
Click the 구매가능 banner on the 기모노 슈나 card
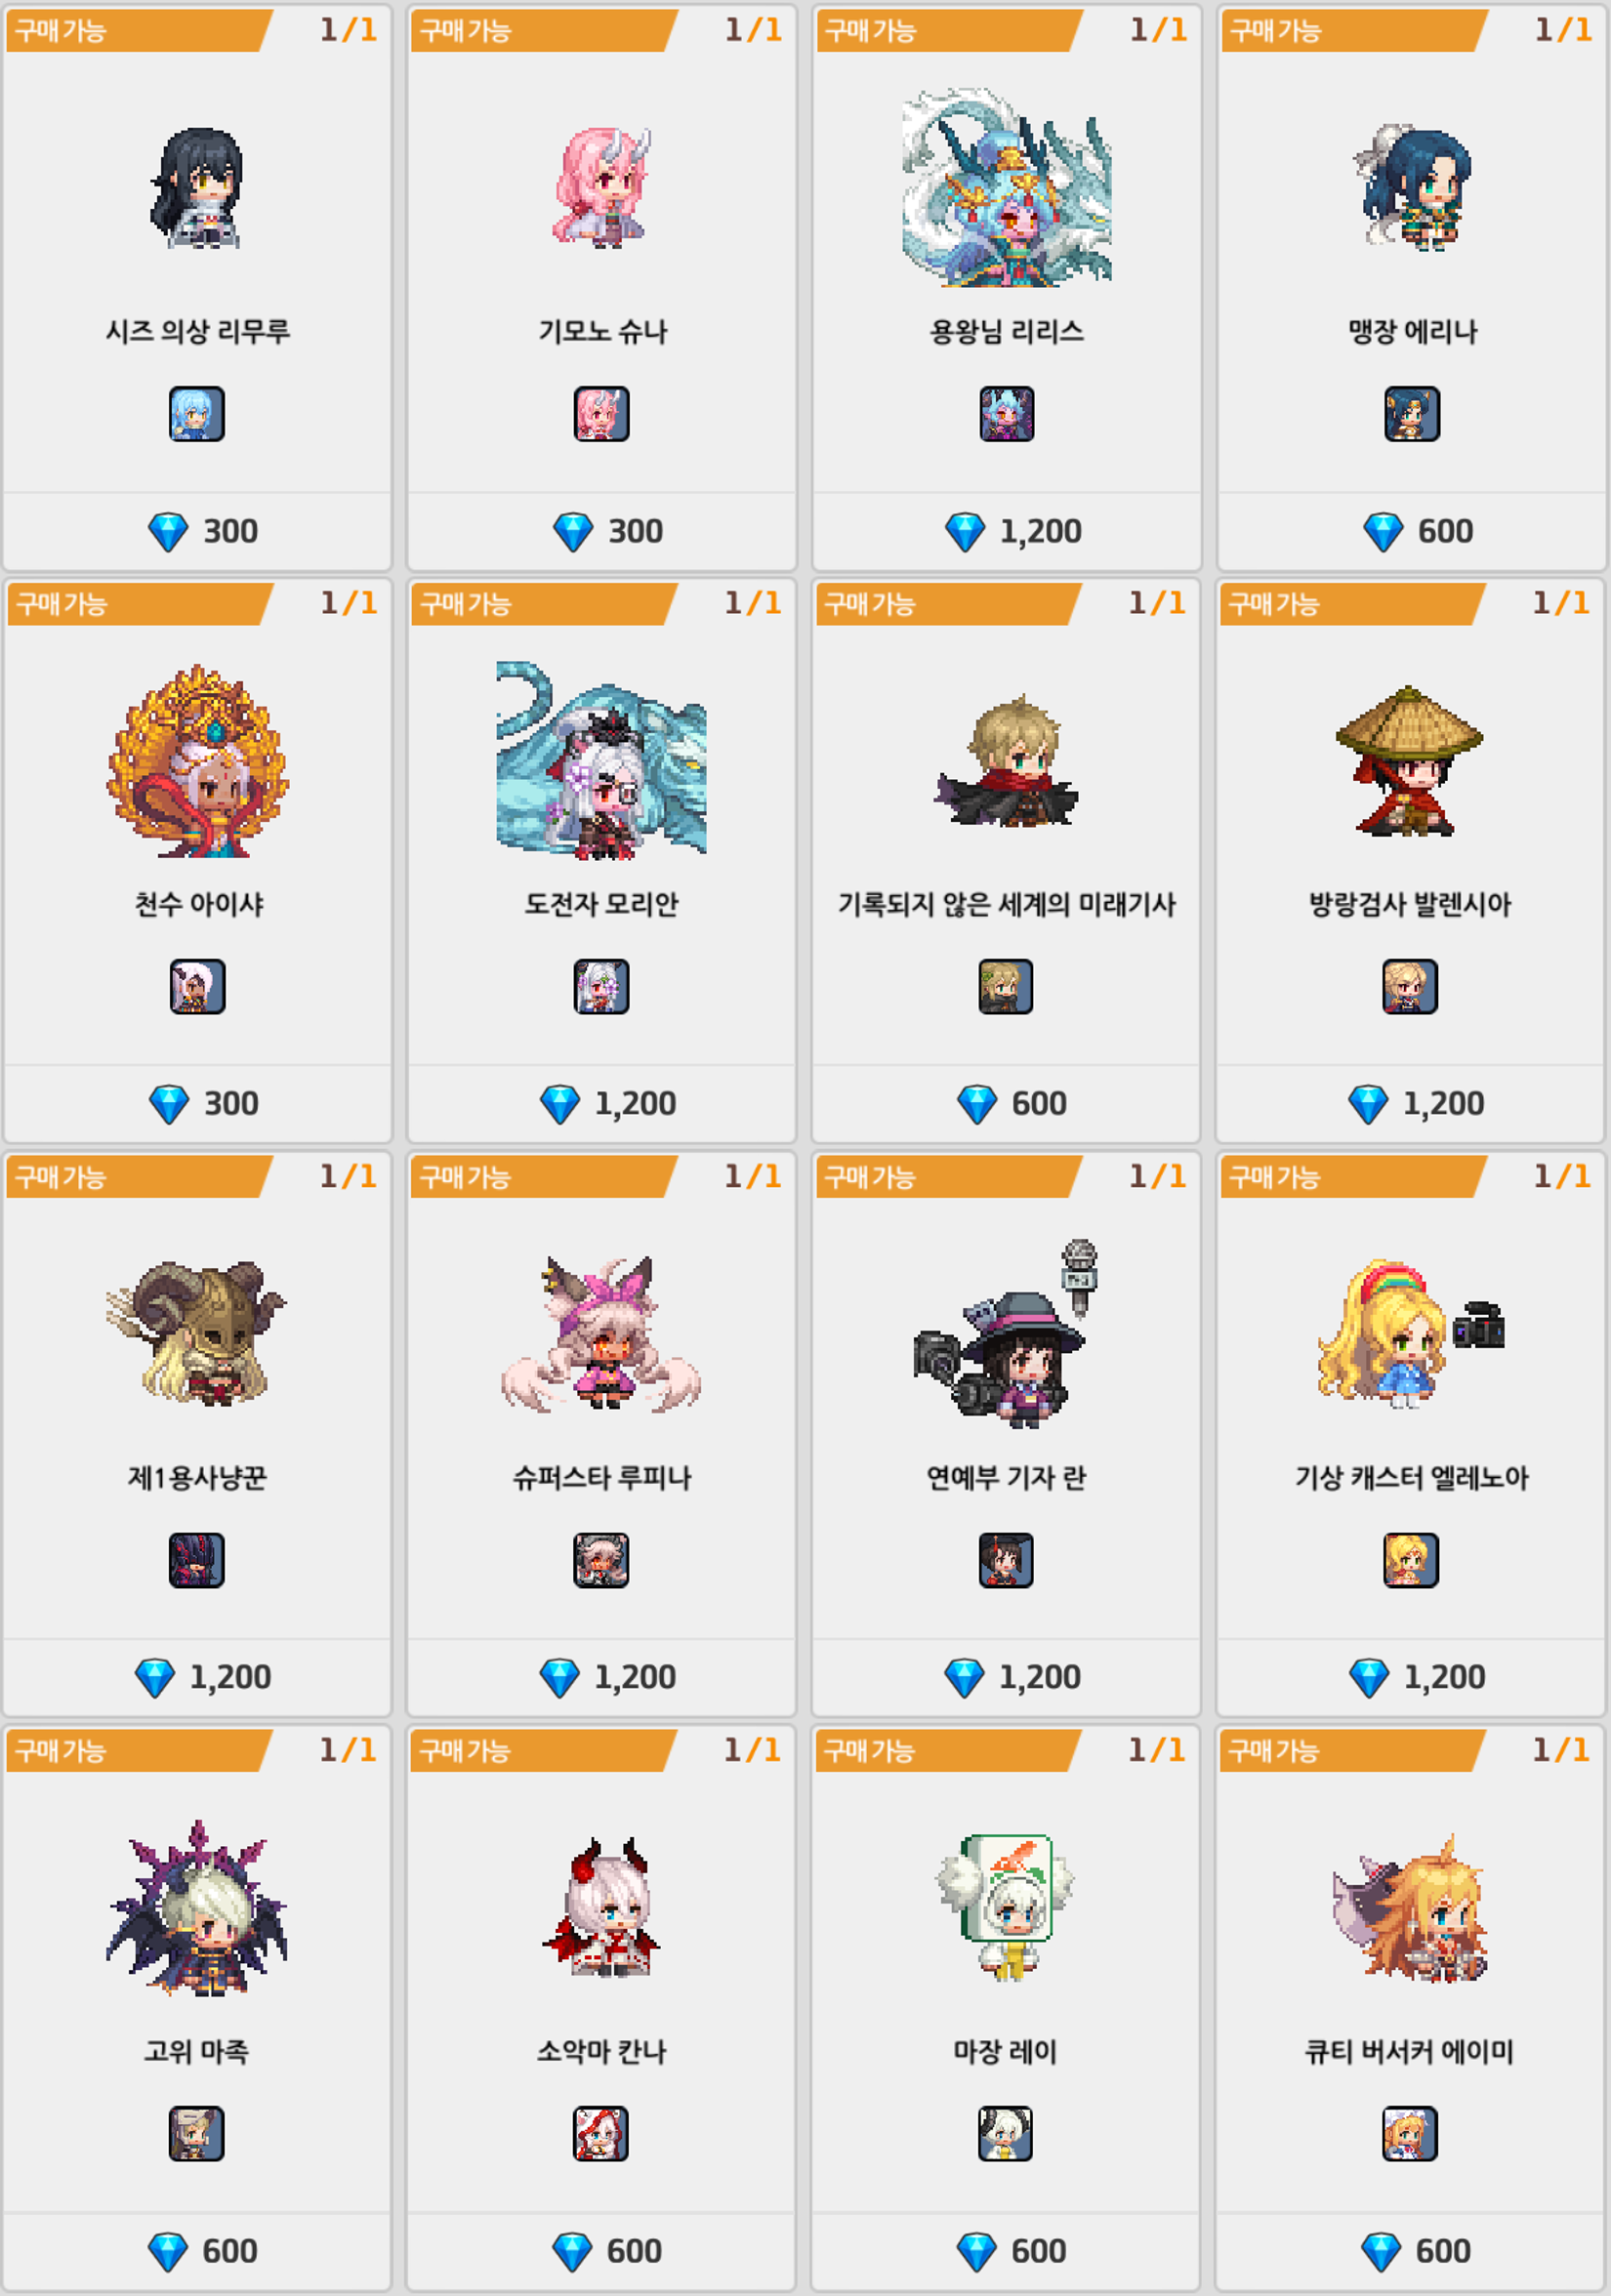[544, 31]
